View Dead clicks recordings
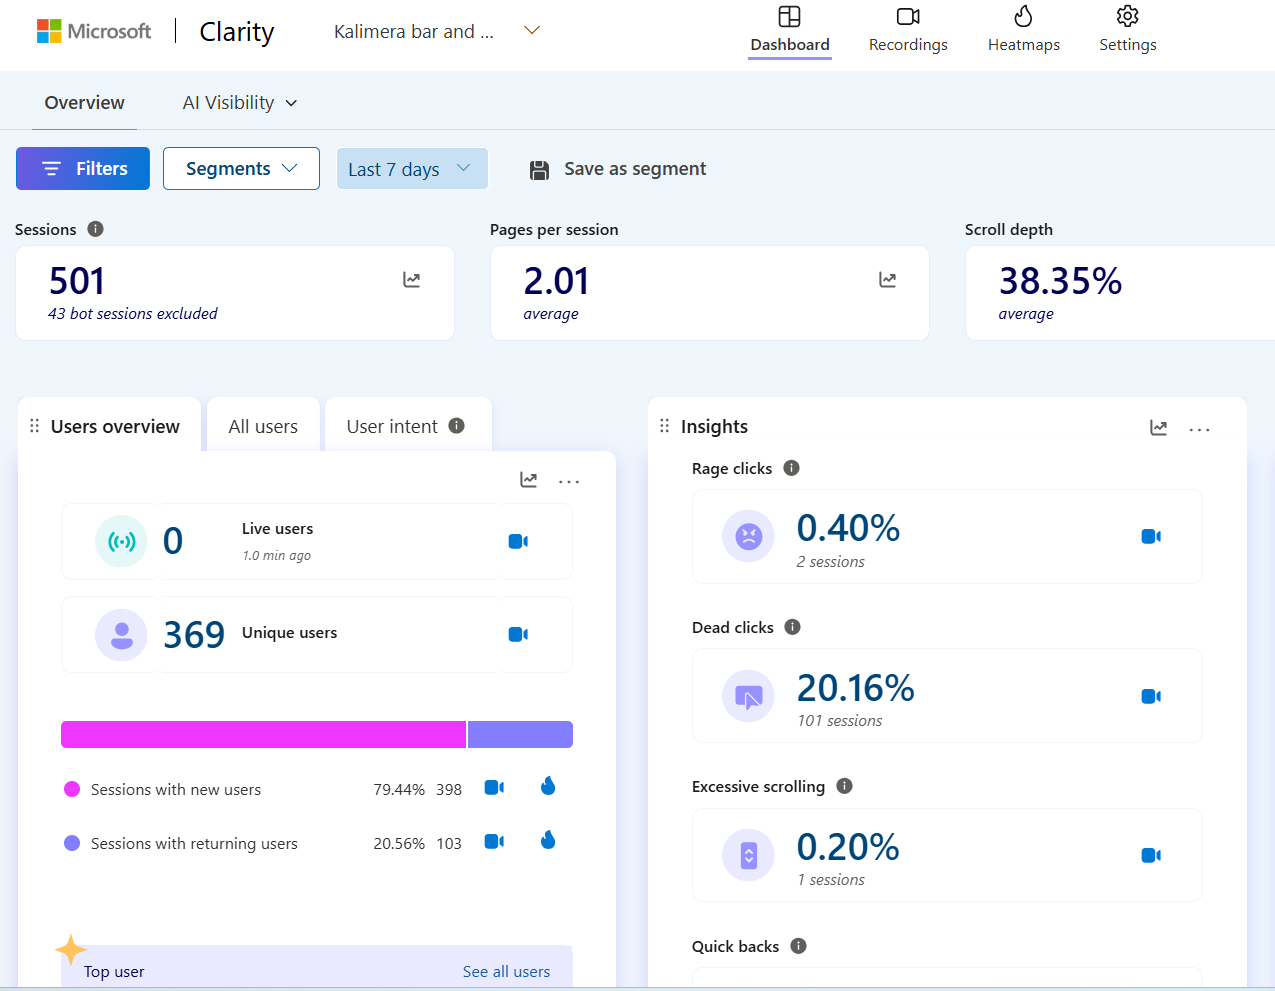1275x991 pixels. point(1151,696)
